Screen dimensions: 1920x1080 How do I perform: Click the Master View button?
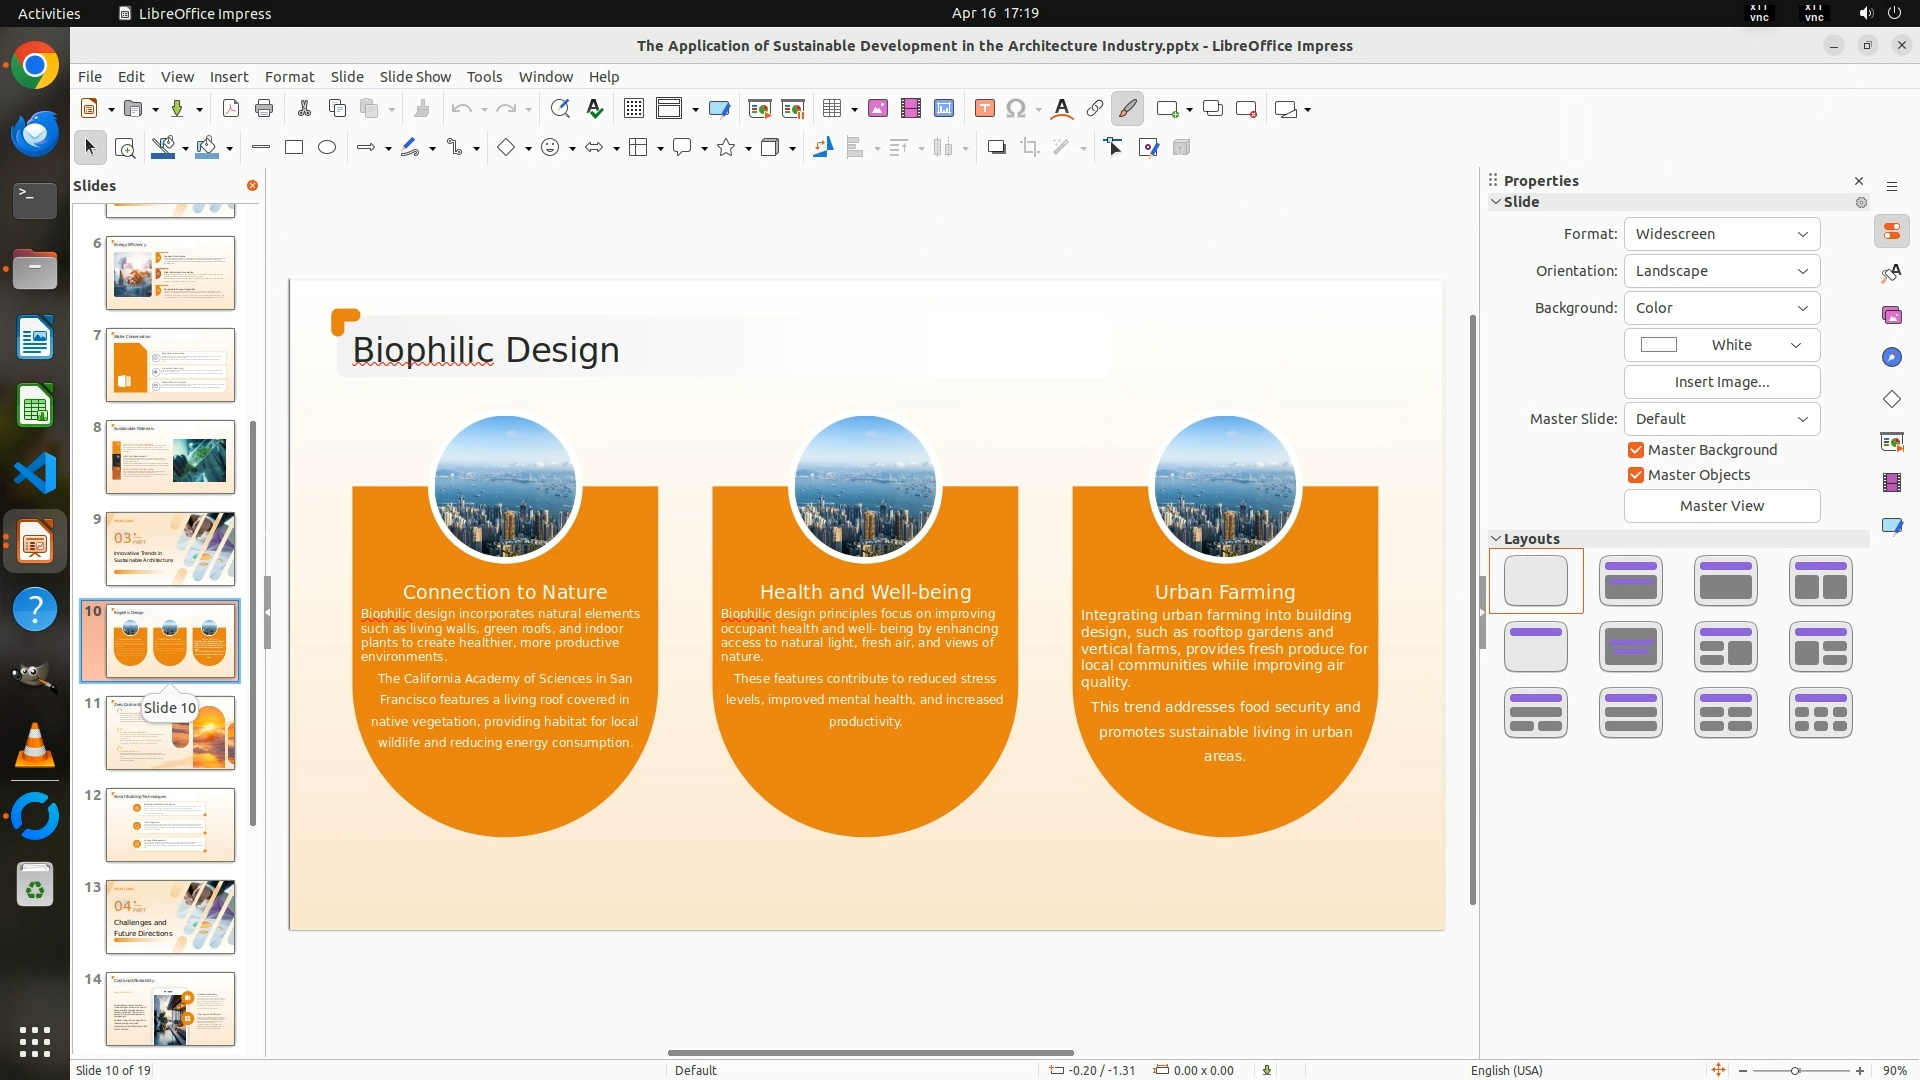click(x=1721, y=506)
